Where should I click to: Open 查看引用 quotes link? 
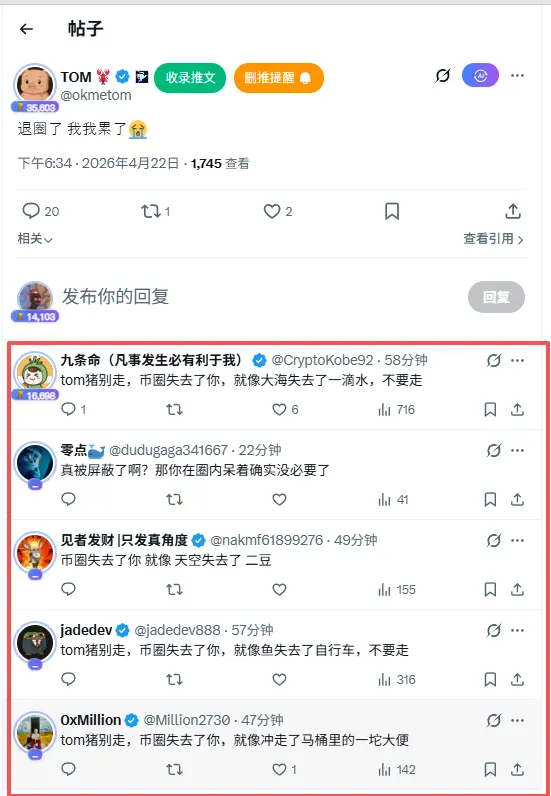coord(493,239)
